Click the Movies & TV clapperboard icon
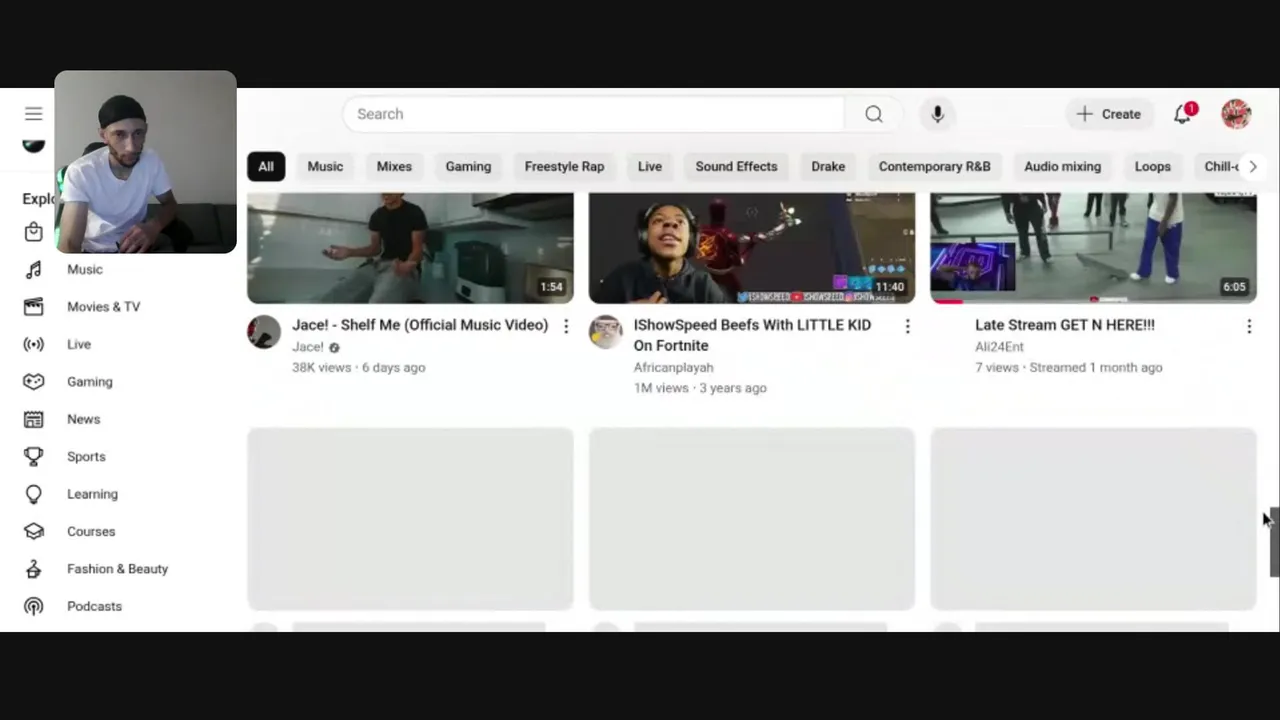Image resolution: width=1280 pixels, height=720 pixels. [x=33, y=307]
